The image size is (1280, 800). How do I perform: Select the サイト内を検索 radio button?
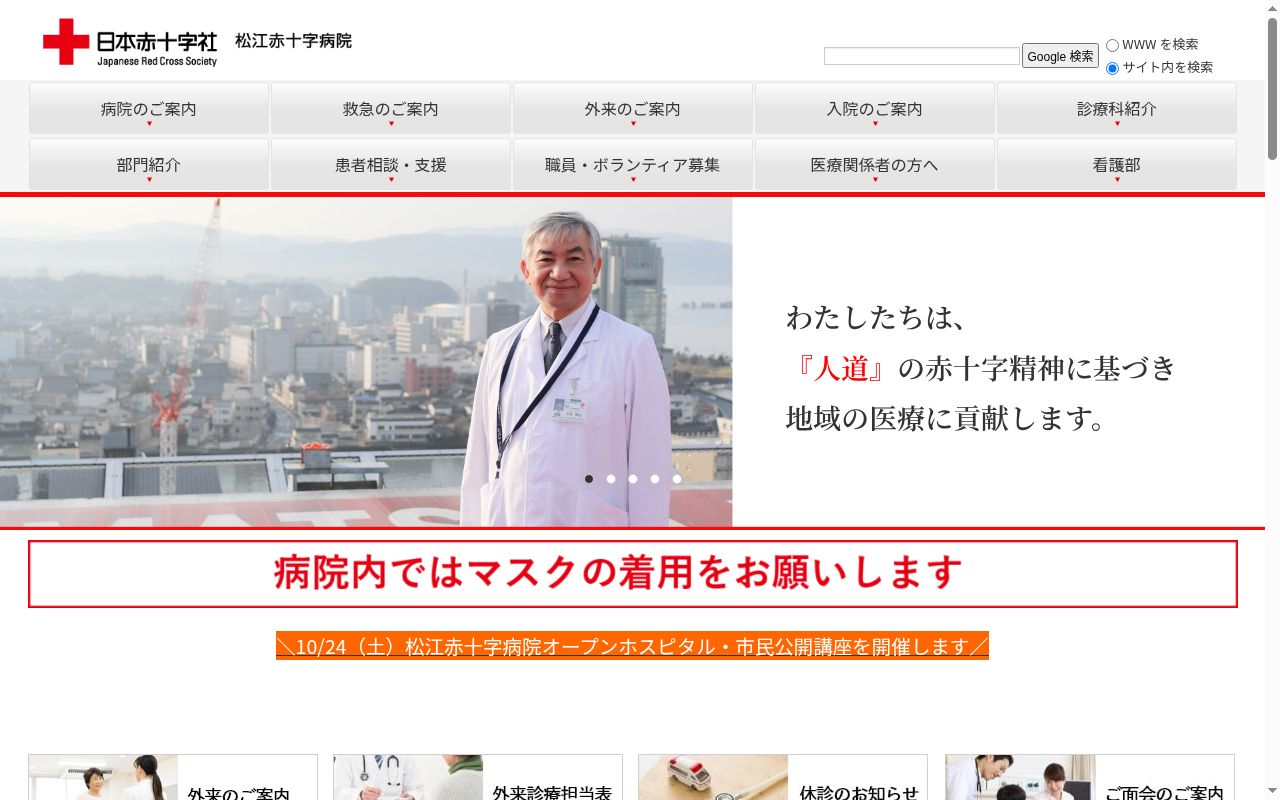tap(1112, 68)
